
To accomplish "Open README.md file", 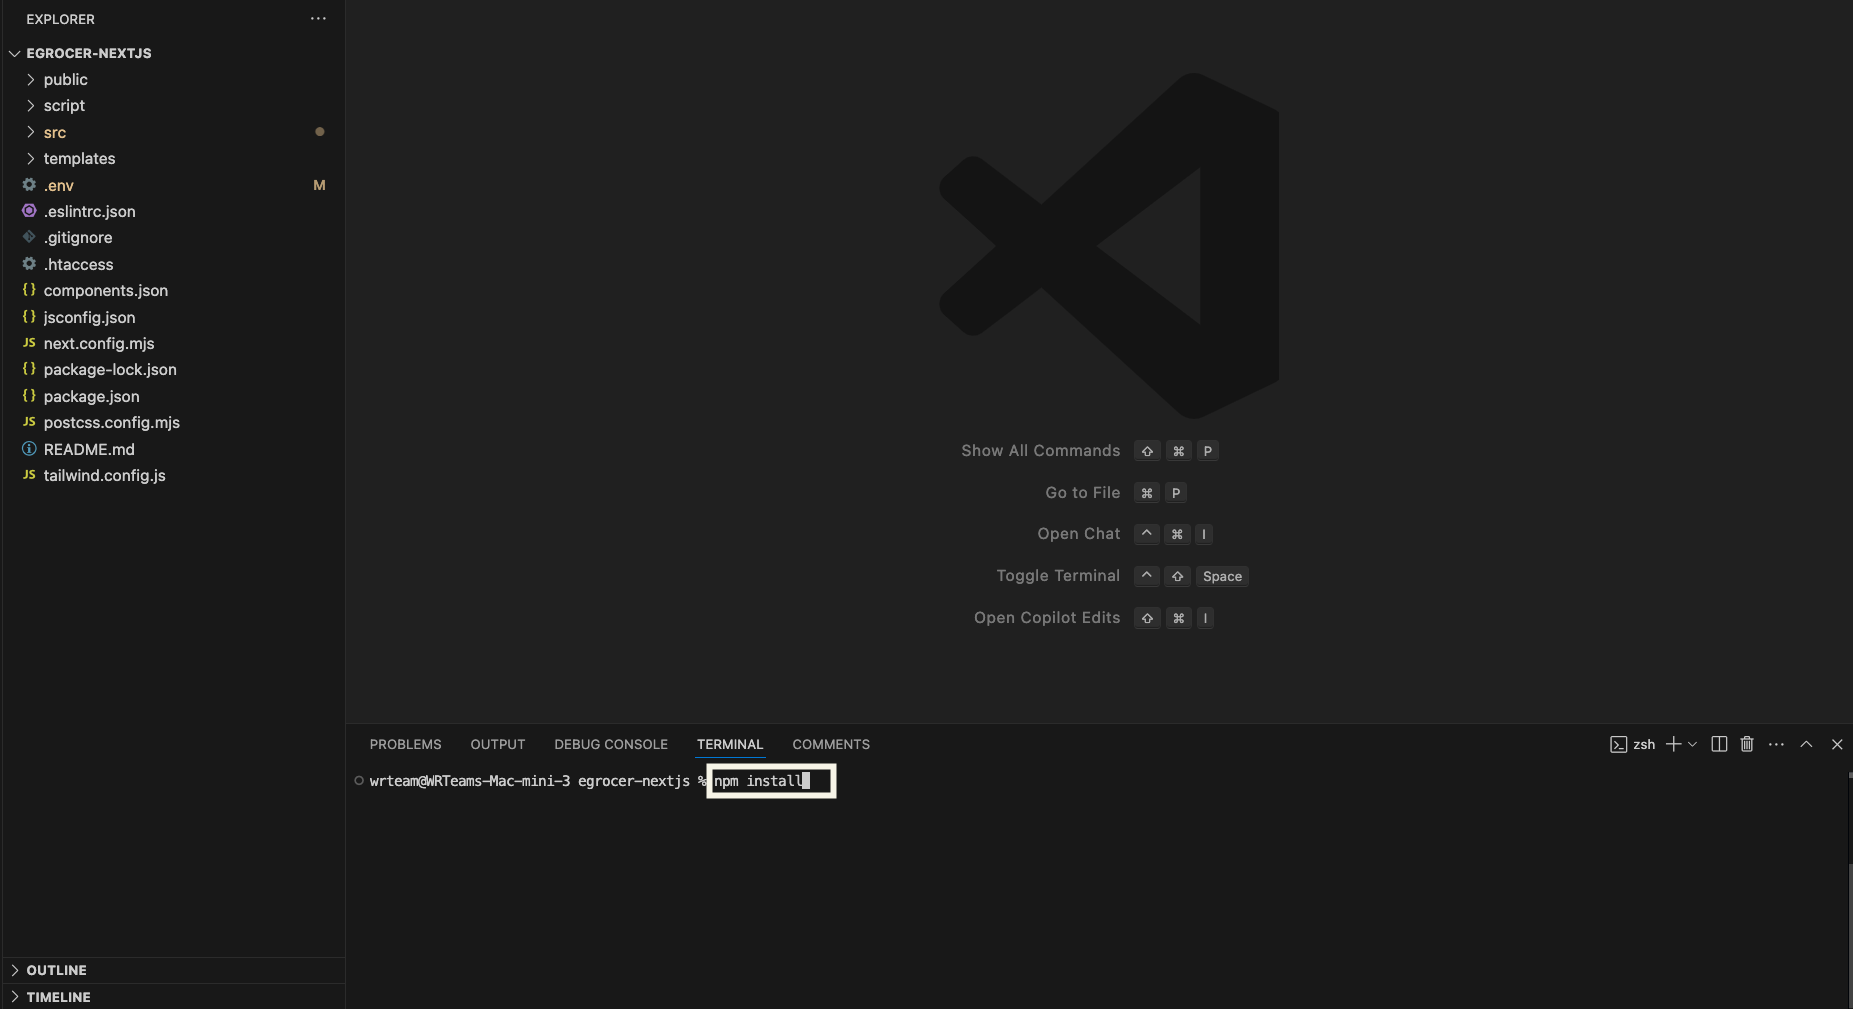I will 89,449.
